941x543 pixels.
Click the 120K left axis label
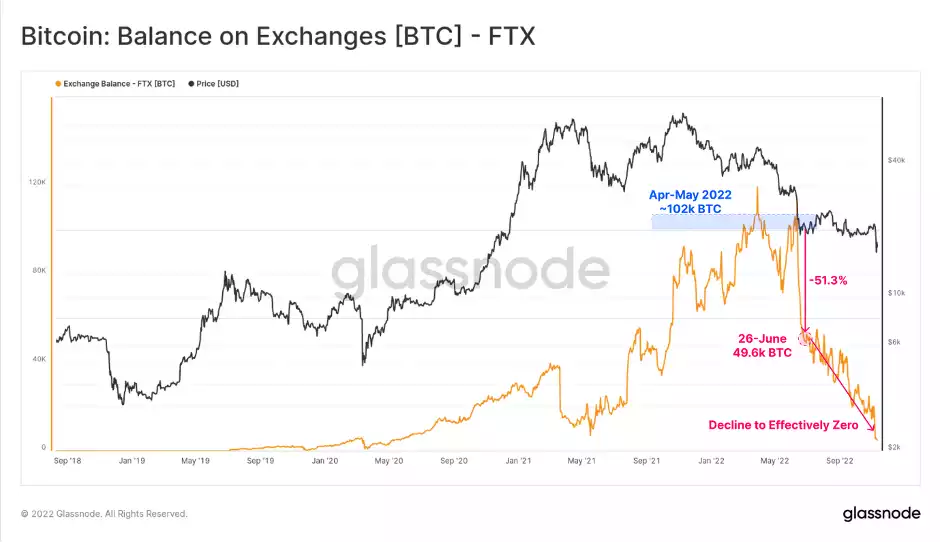click(x=37, y=182)
